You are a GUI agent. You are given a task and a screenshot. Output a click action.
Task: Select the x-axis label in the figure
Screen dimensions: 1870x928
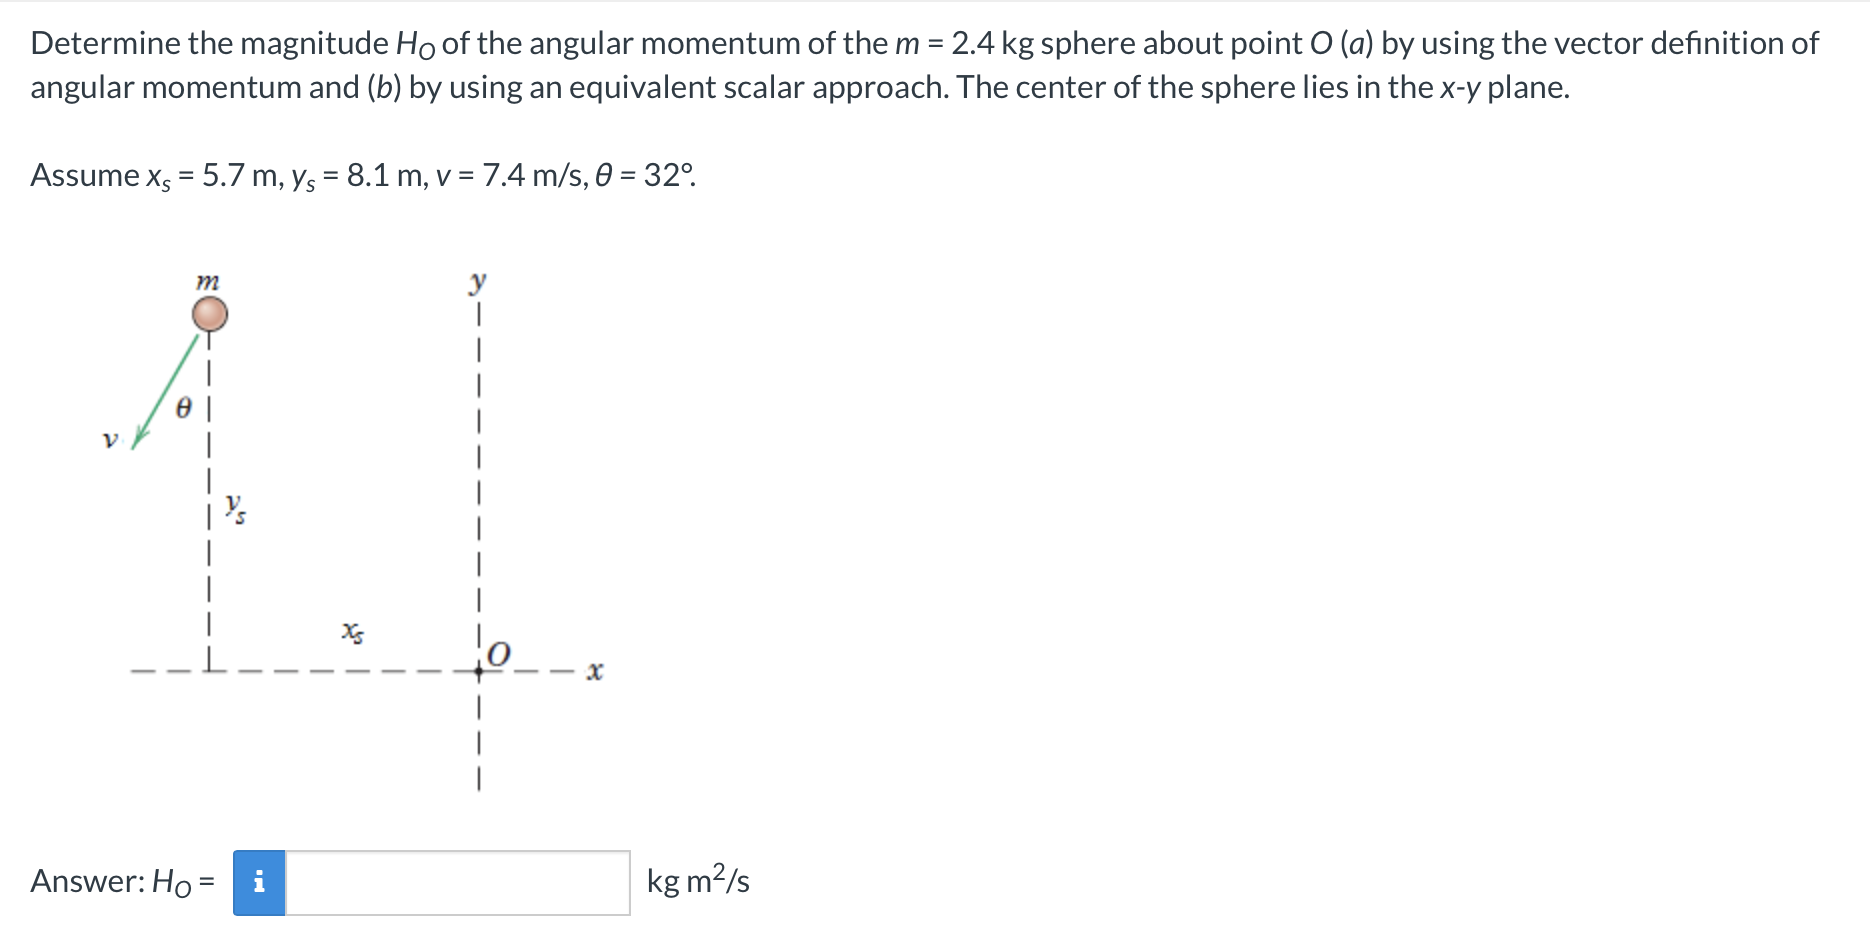(594, 671)
